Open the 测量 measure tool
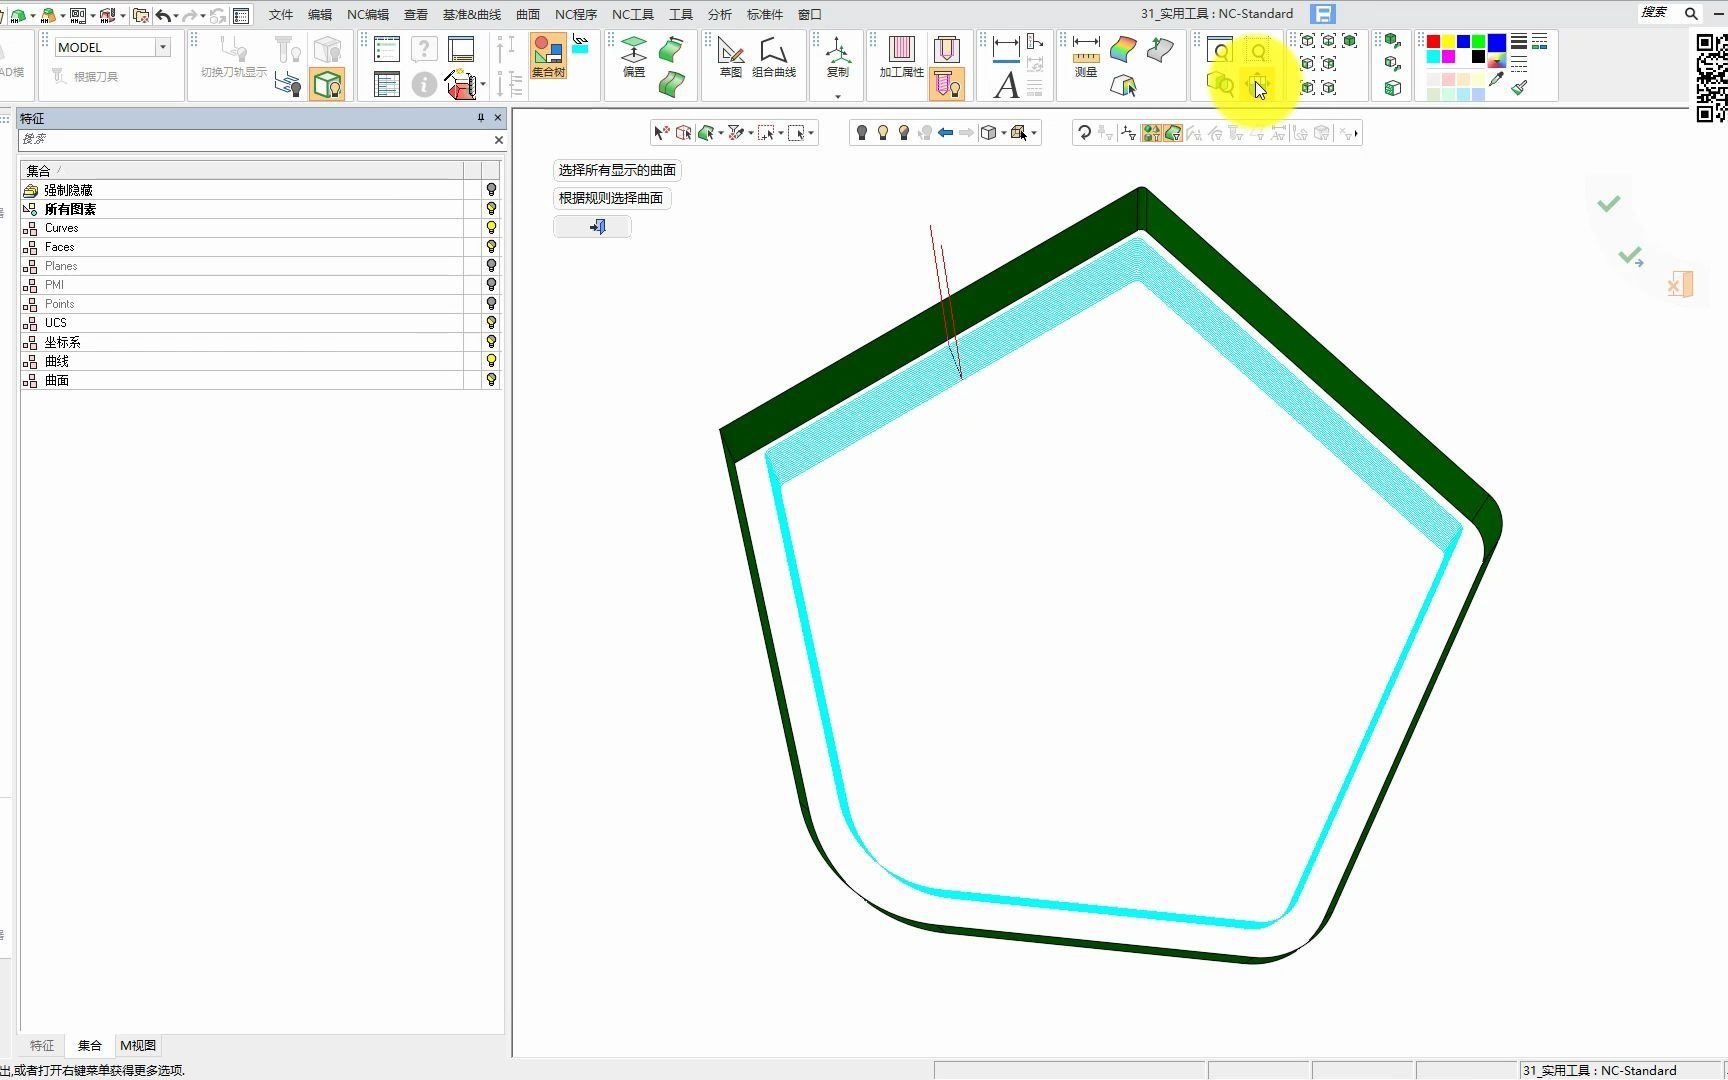This screenshot has width=1728, height=1080. coord(1085,56)
